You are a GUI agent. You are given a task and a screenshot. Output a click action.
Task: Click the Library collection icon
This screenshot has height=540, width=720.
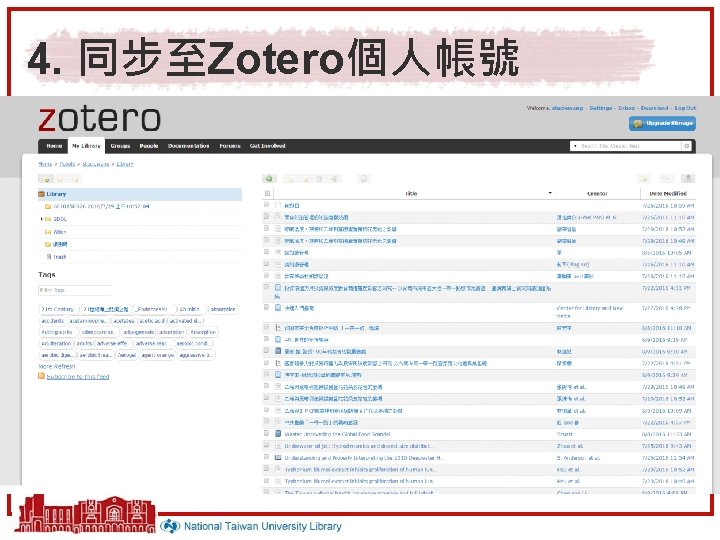(41, 194)
